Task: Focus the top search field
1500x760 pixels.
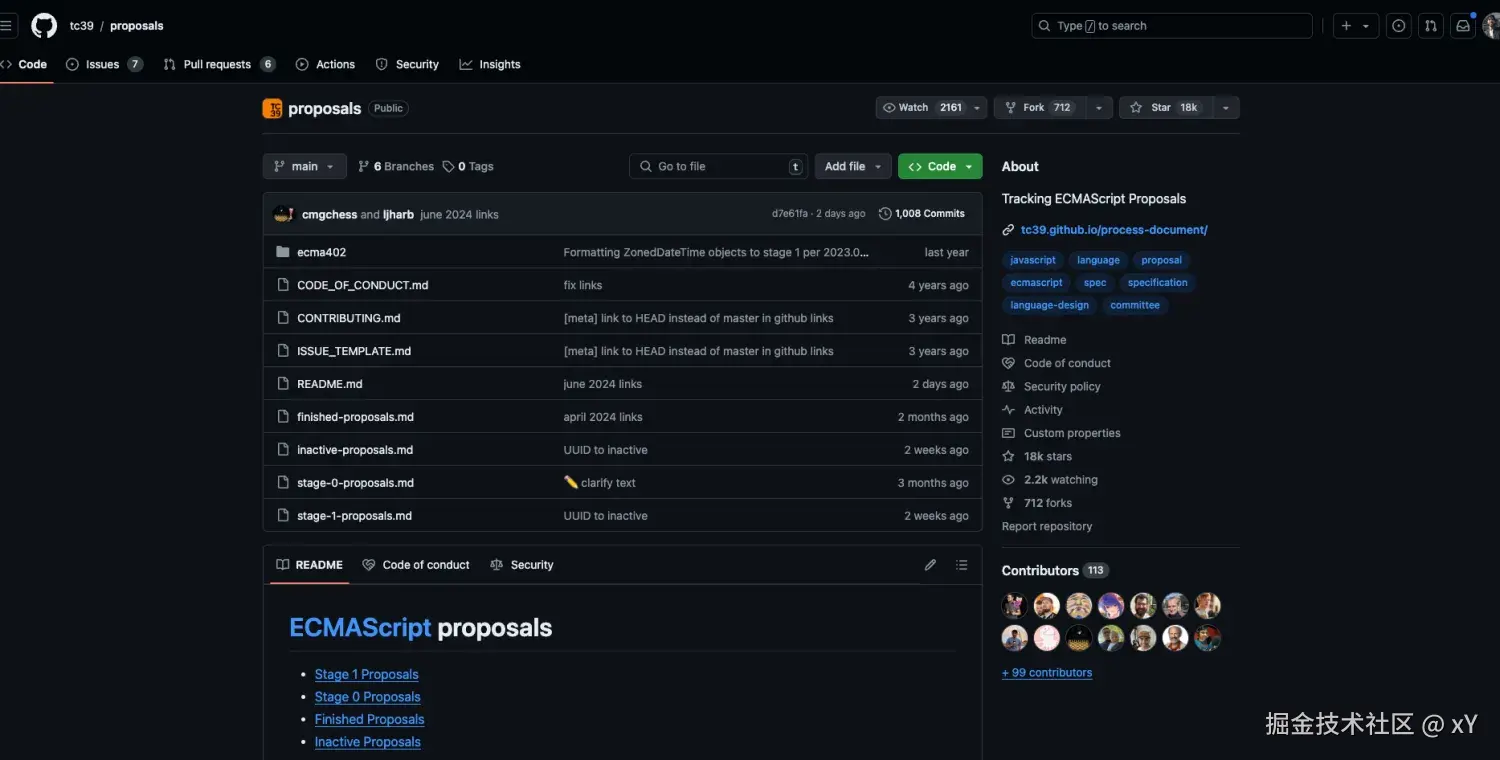Action: (1172, 26)
